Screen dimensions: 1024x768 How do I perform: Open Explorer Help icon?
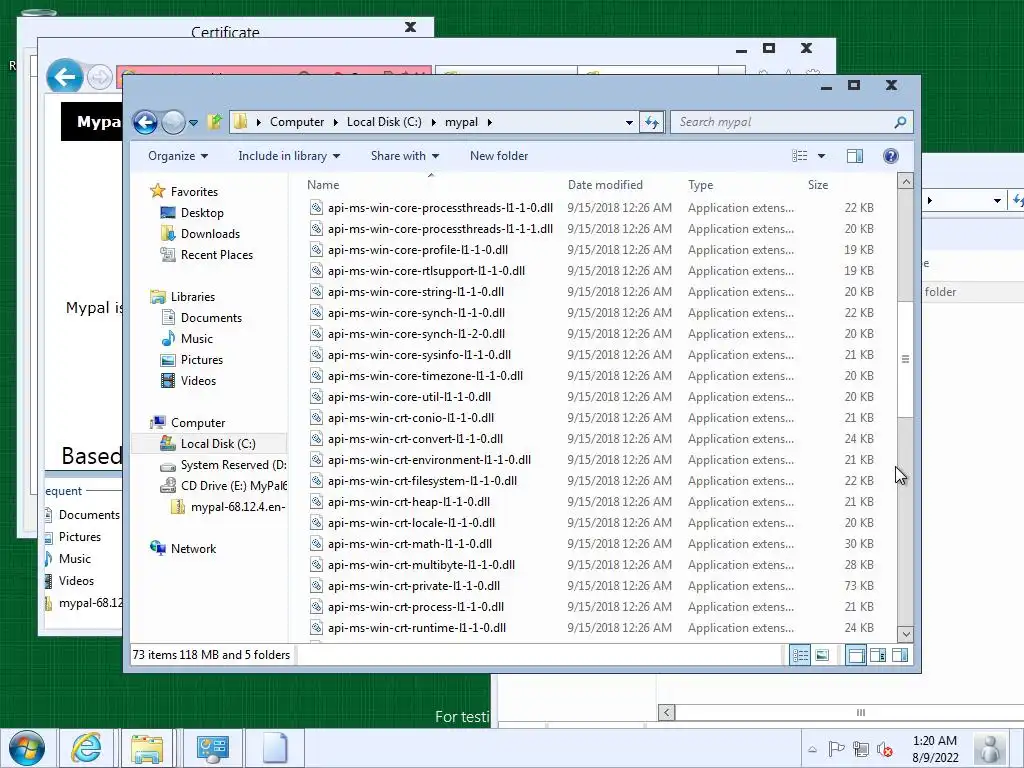point(891,156)
